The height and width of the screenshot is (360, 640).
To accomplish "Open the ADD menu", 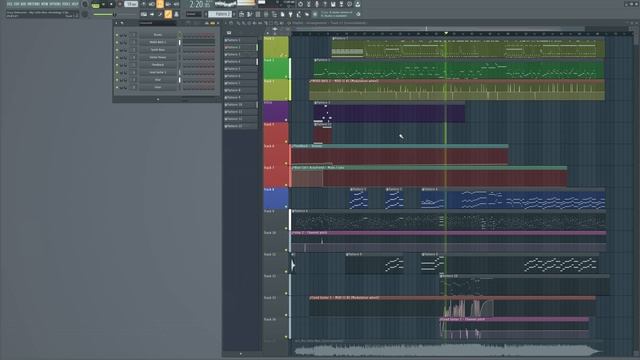I will tap(23, 4).
